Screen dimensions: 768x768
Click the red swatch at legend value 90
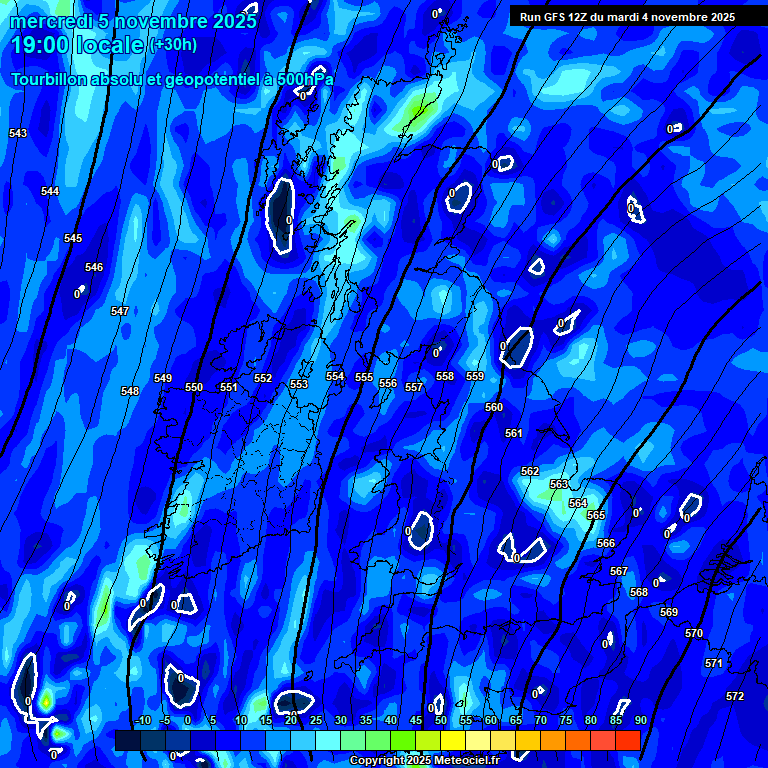click(x=628, y=740)
